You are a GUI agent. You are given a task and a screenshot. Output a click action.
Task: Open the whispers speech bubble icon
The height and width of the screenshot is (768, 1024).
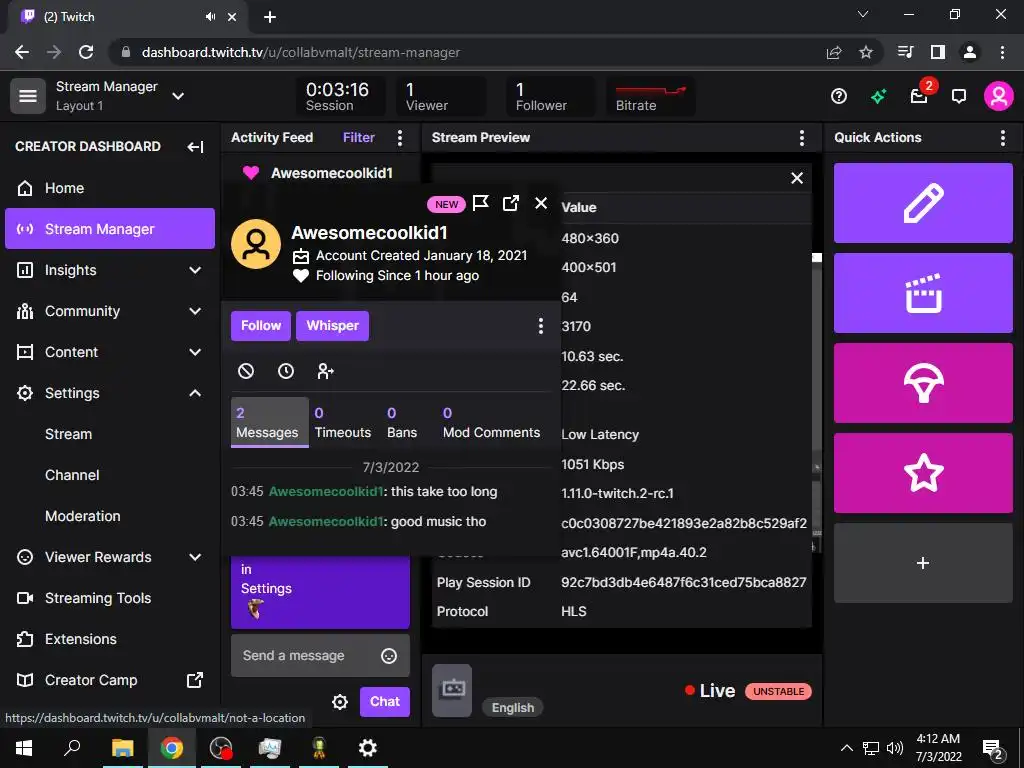(959, 97)
